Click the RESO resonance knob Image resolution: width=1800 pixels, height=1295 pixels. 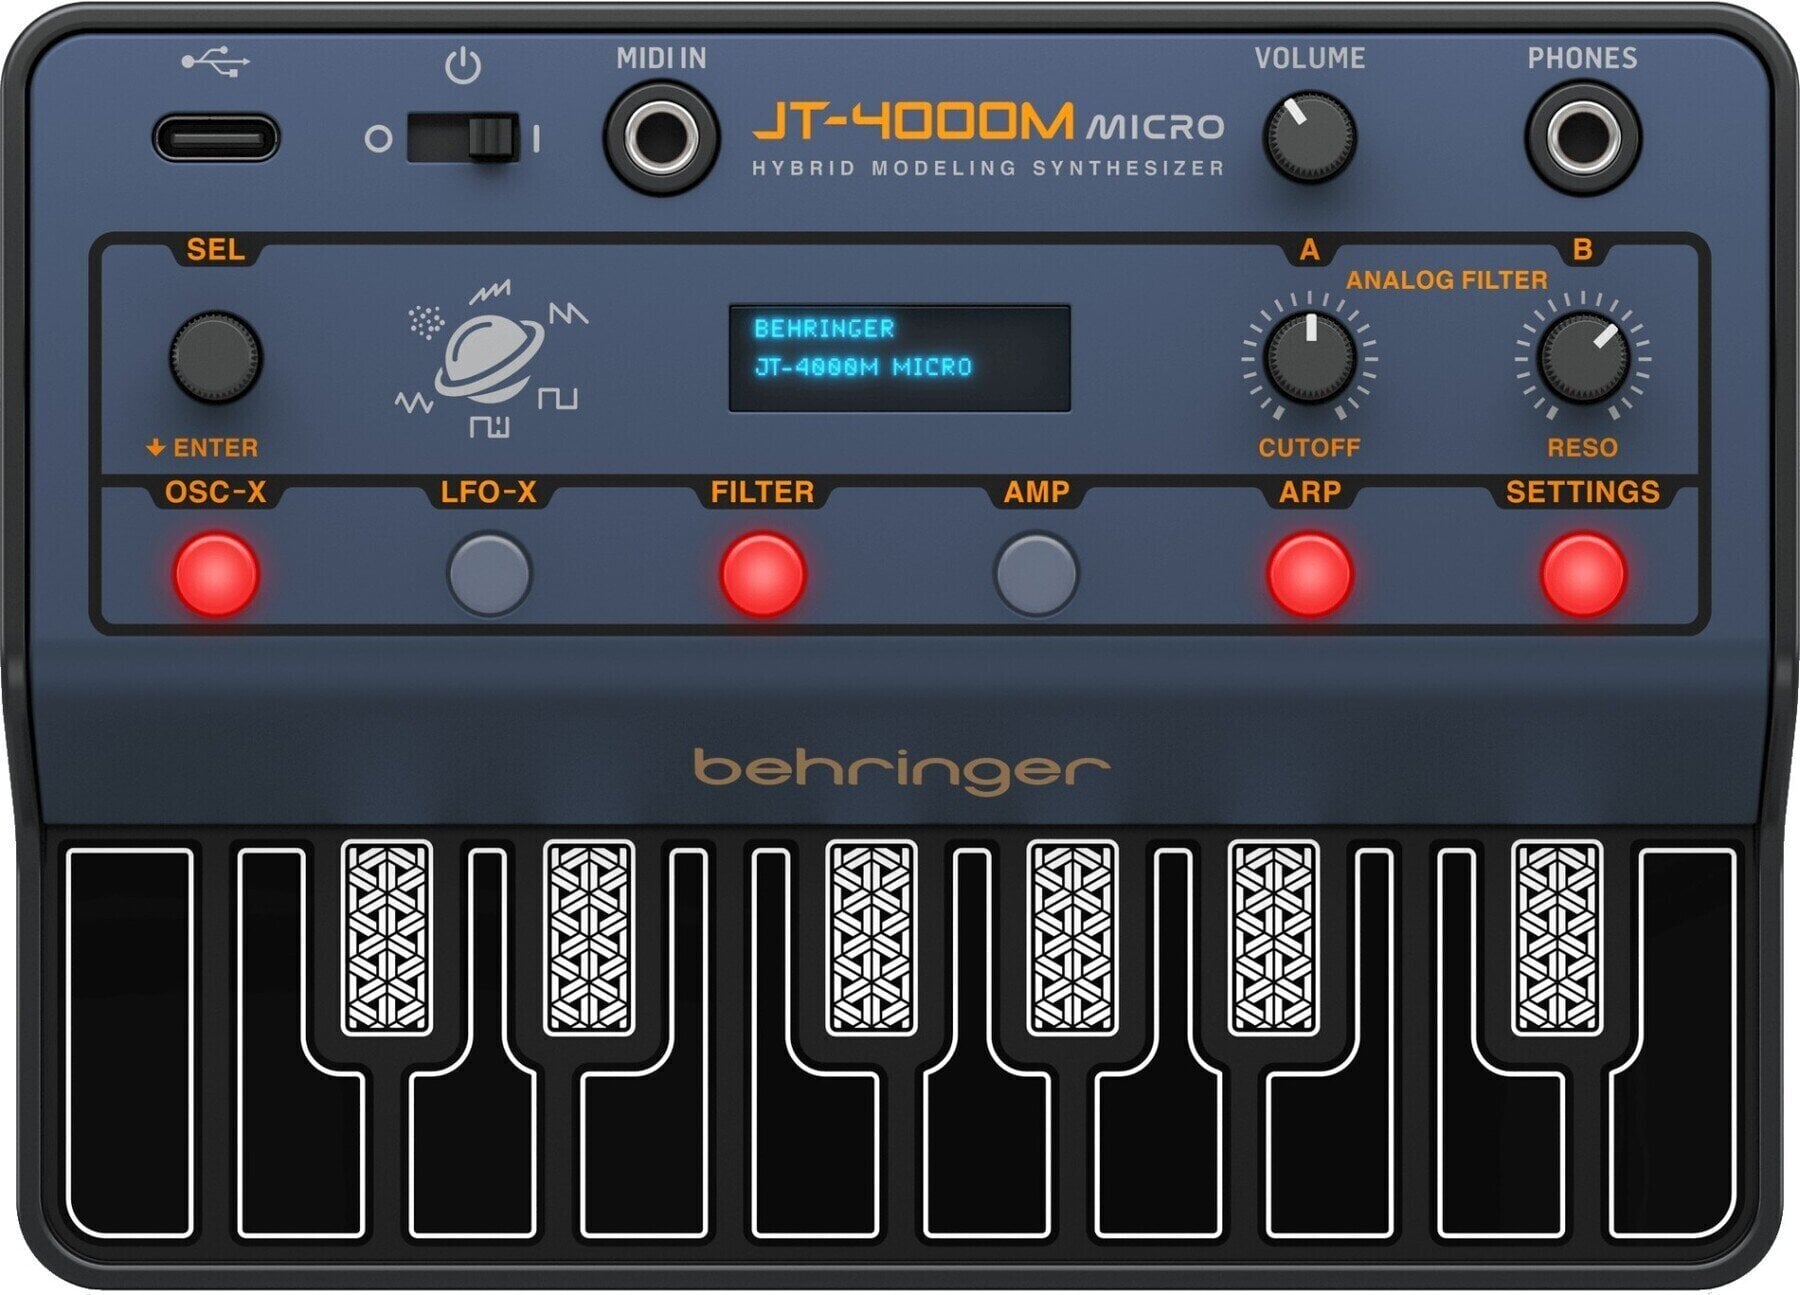point(1582,358)
